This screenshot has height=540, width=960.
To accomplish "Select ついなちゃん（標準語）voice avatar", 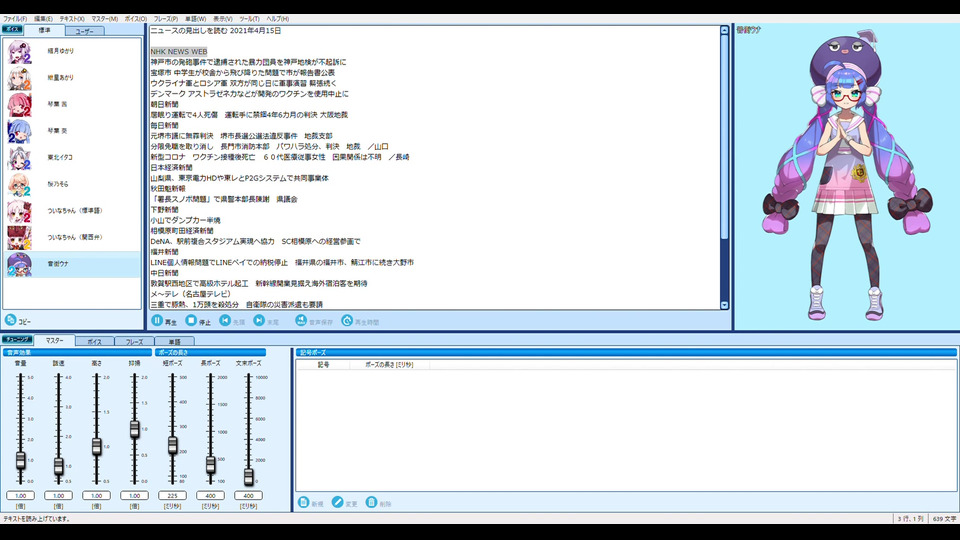I will coord(19,211).
